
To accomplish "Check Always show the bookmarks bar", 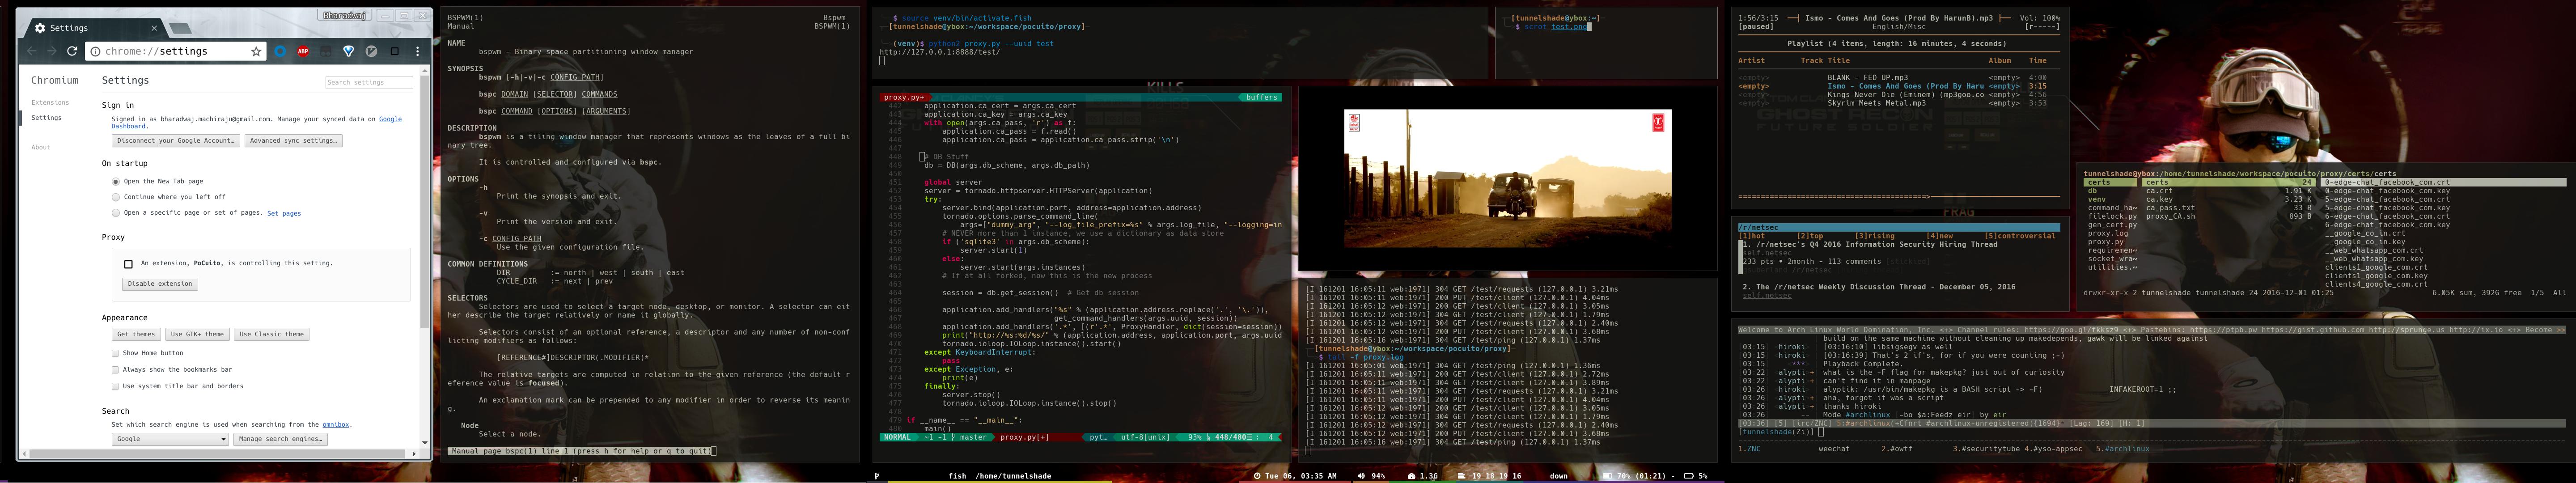I will (x=115, y=370).
